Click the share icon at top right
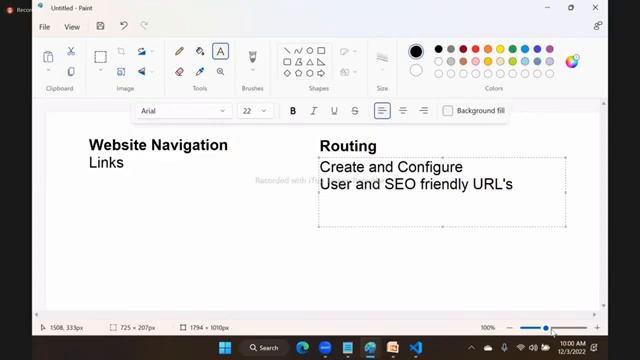The height and width of the screenshot is (360, 640). click(598, 26)
